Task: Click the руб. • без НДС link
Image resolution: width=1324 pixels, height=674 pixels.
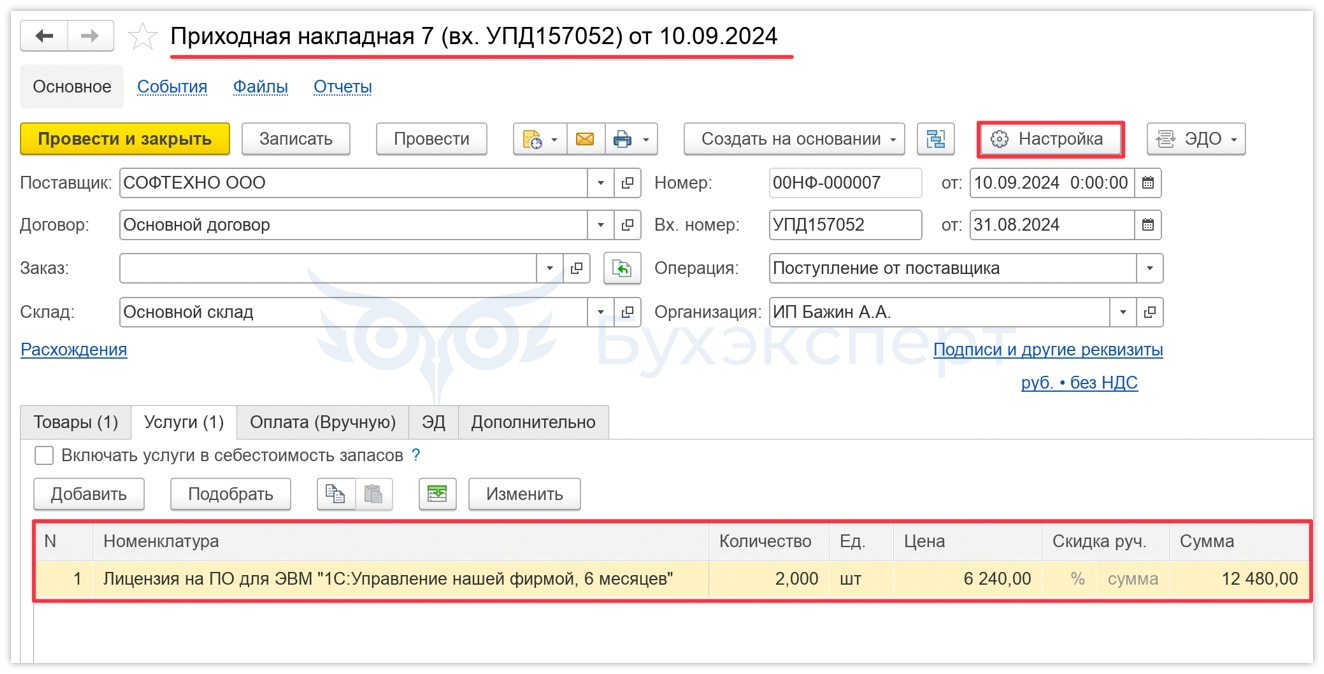Action: tap(1079, 383)
